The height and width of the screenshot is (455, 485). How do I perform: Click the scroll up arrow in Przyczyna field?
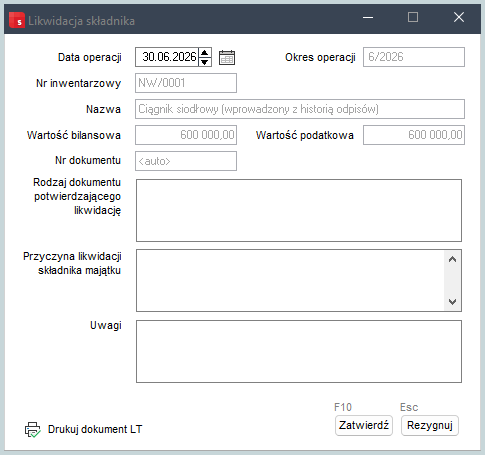coord(452,259)
